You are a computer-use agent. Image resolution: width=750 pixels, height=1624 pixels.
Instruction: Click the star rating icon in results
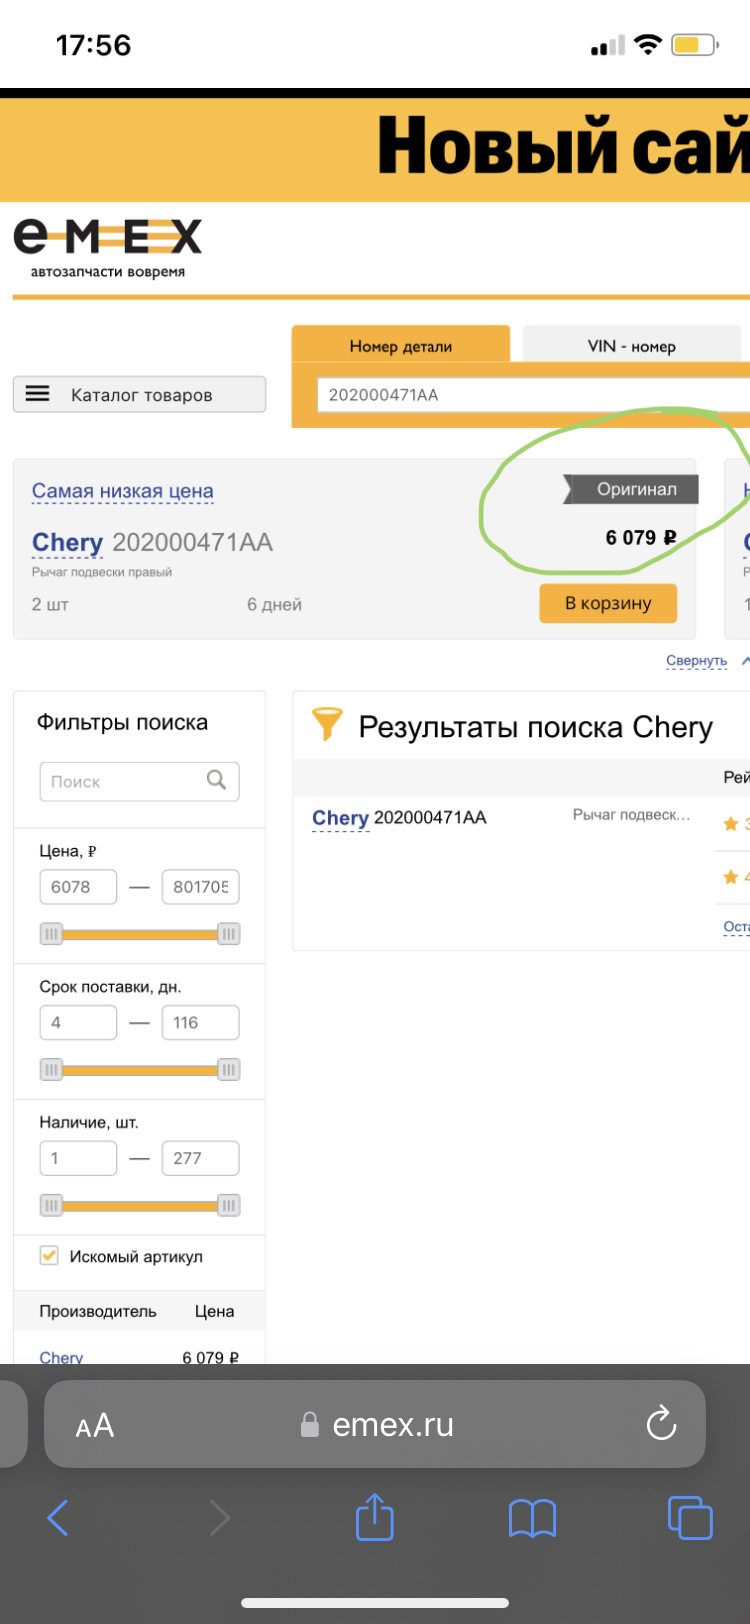(729, 824)
